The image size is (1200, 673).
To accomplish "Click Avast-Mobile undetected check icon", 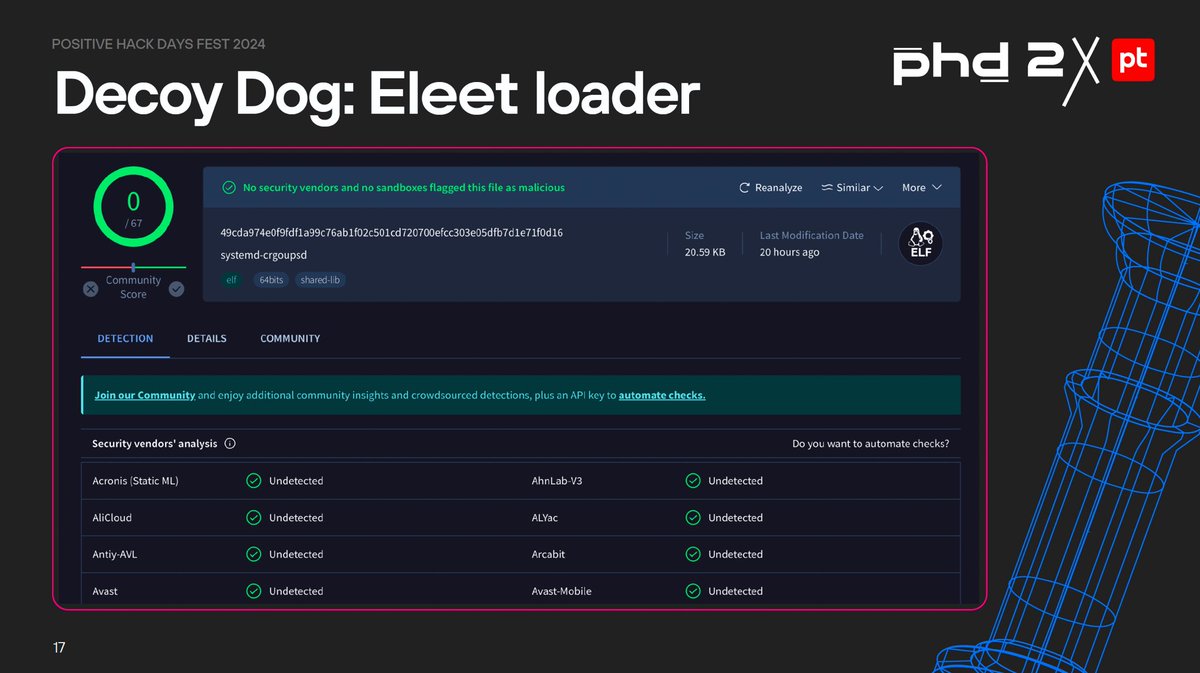I will point(693,591).
